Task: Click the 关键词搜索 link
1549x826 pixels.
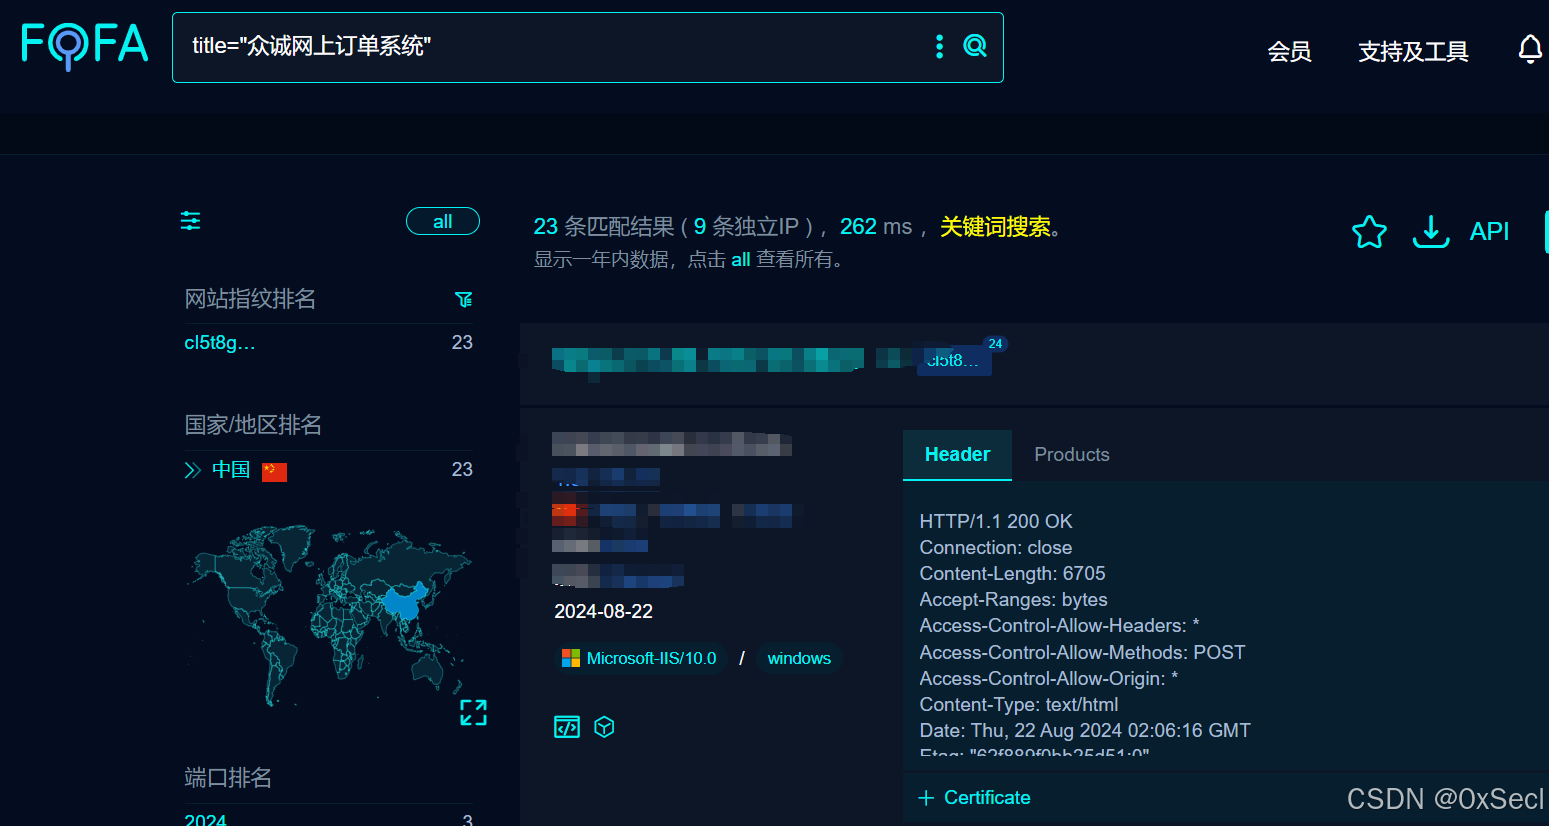Action: point(995,226)
